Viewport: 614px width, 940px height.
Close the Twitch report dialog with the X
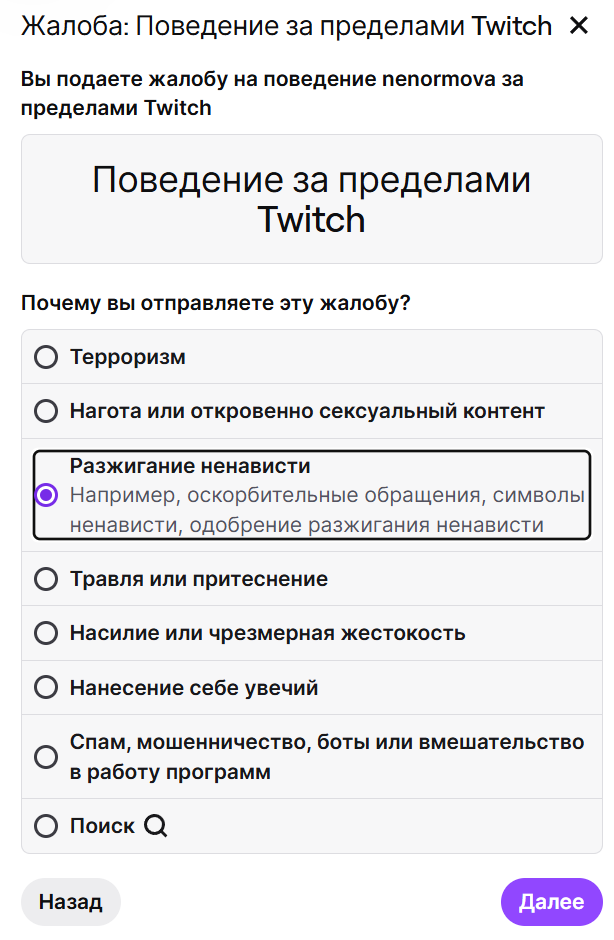(579, 25)
